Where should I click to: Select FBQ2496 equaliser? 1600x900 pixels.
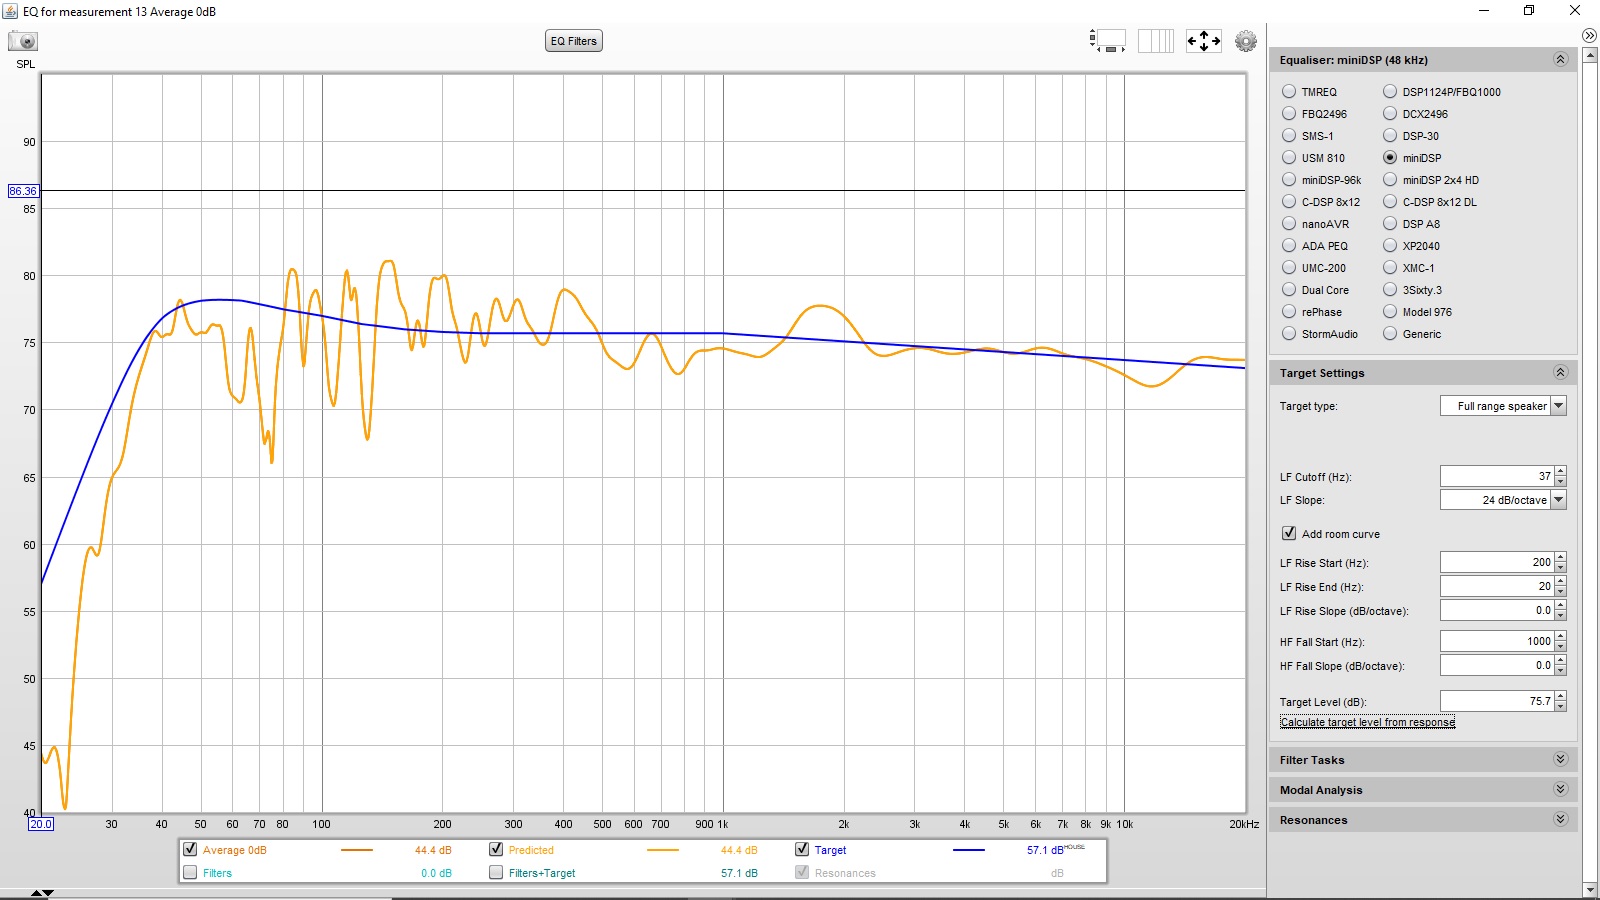tap(1289, 113)
